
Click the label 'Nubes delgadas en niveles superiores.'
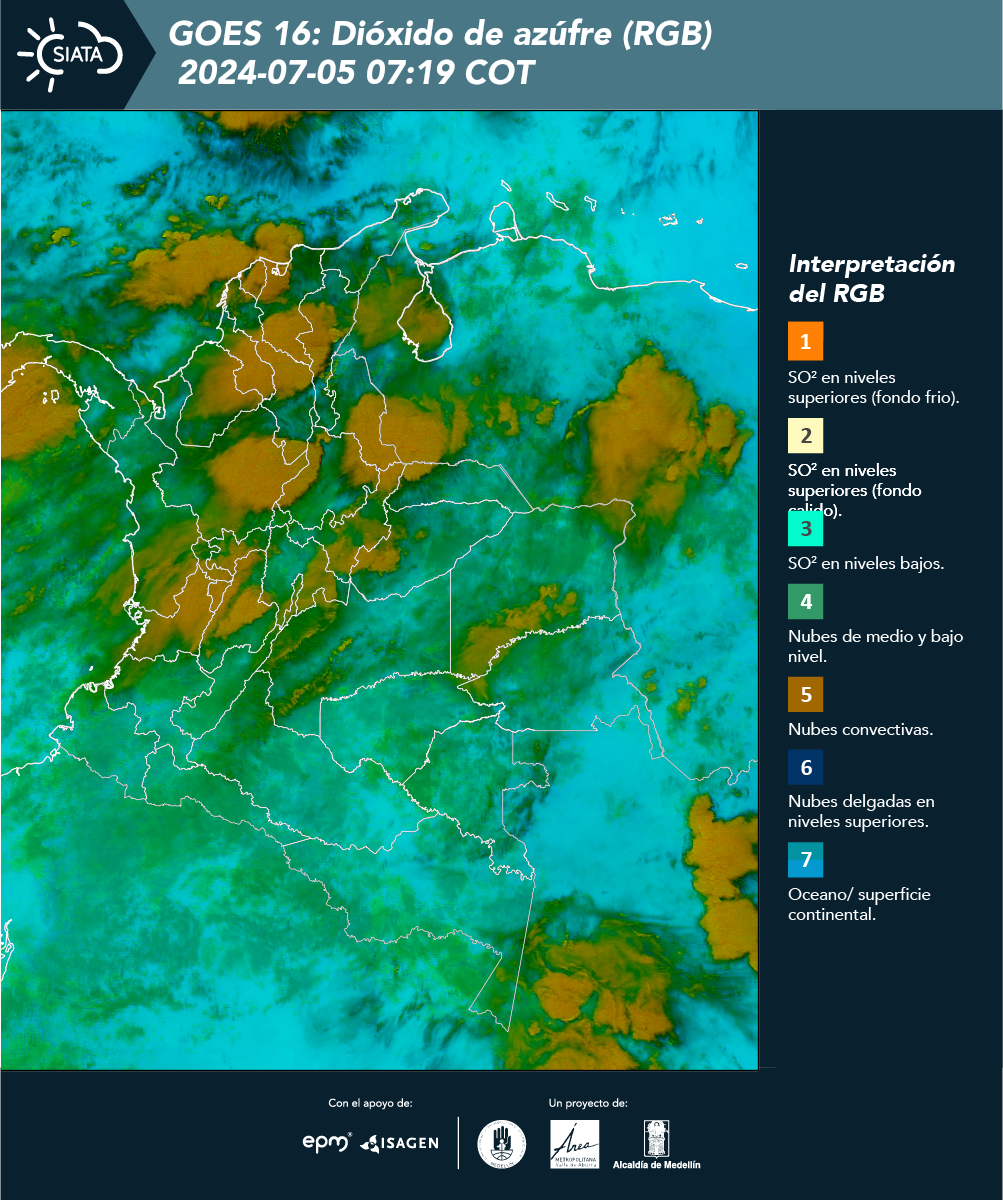click(861, 812)
